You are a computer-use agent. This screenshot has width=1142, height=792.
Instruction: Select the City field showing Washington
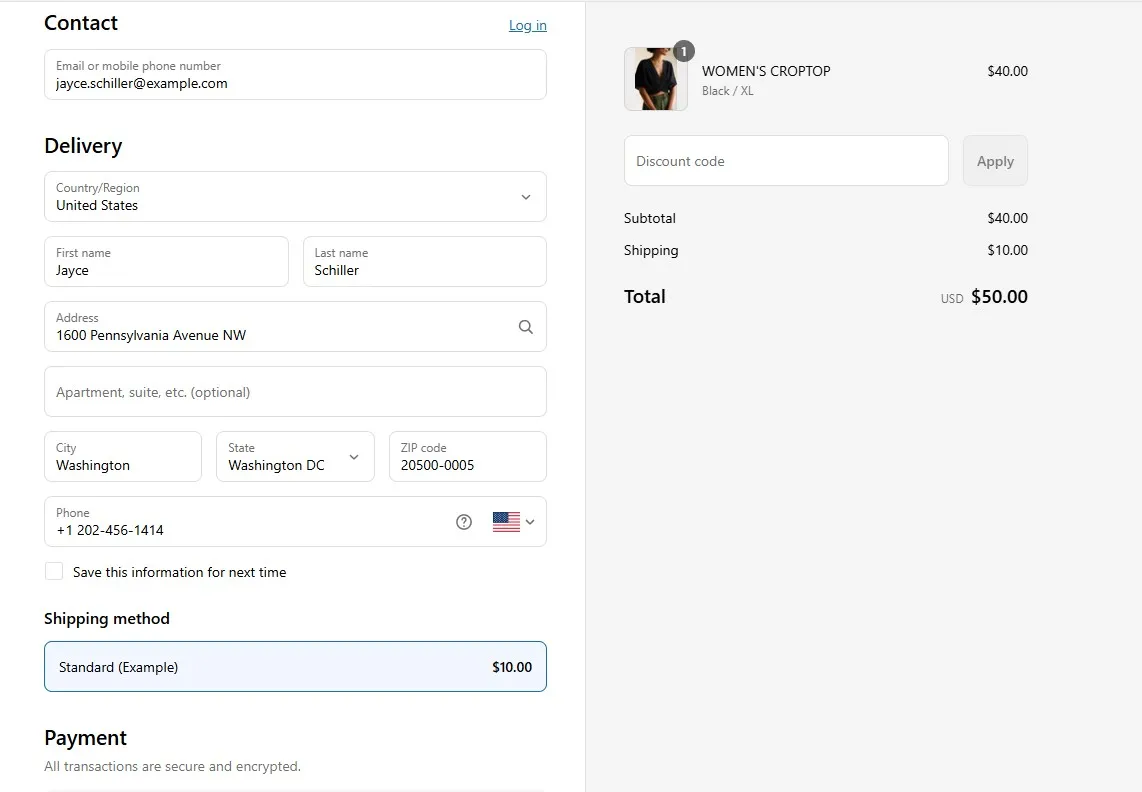(x=122, y=457)
